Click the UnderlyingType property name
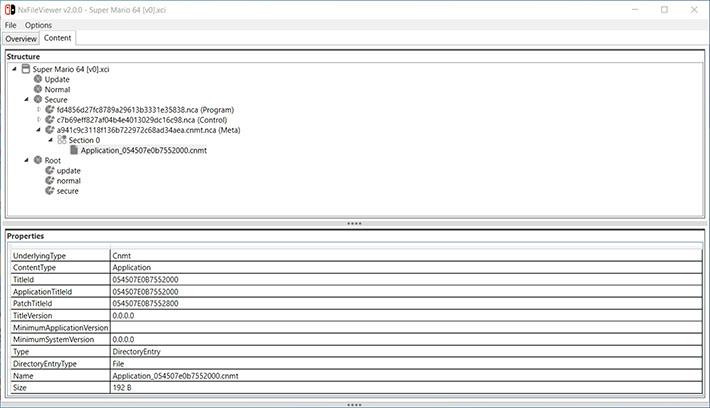Image resolution: width=710 pixels, height=408 pixels. click(x=39, y=255)
